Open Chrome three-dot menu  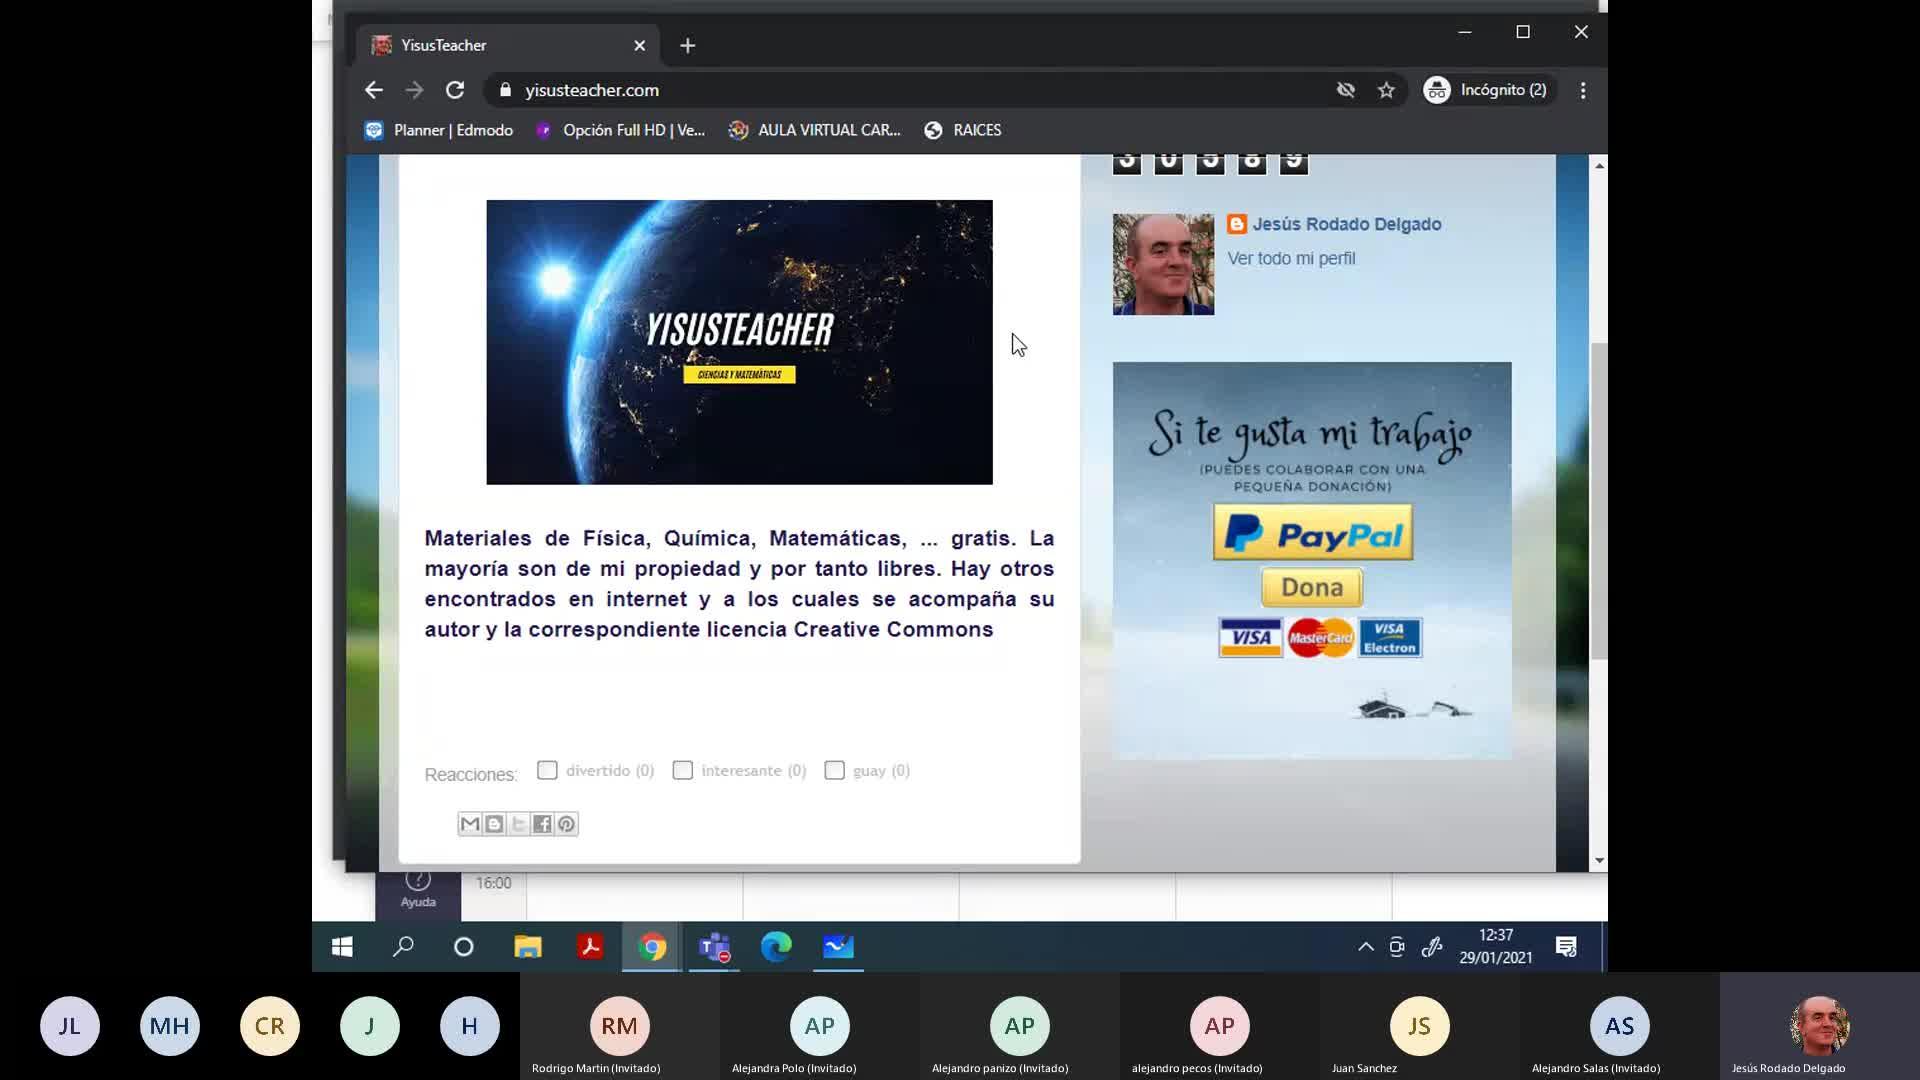(x=1582, y=90)
